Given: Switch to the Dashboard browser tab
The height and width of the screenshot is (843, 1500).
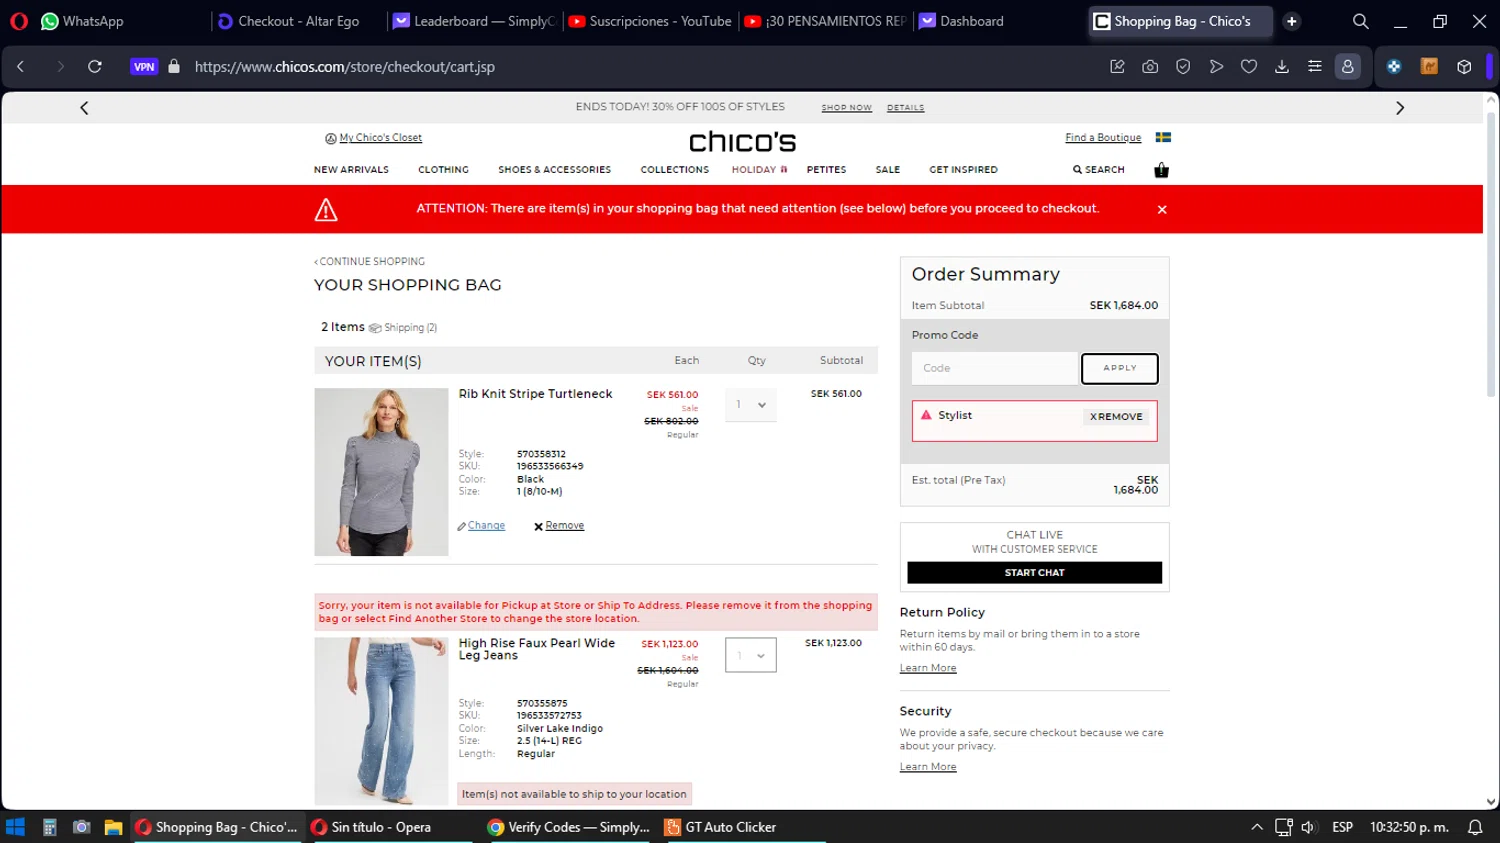Looking at the screenshot, I should click(960, 21).
